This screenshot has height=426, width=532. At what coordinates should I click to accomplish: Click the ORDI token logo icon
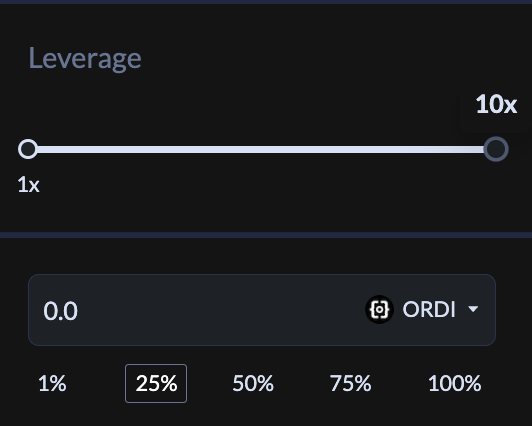(x=379, y=309)
